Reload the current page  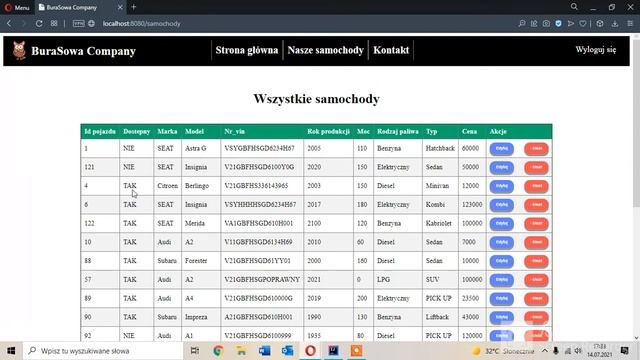point(39,24)
